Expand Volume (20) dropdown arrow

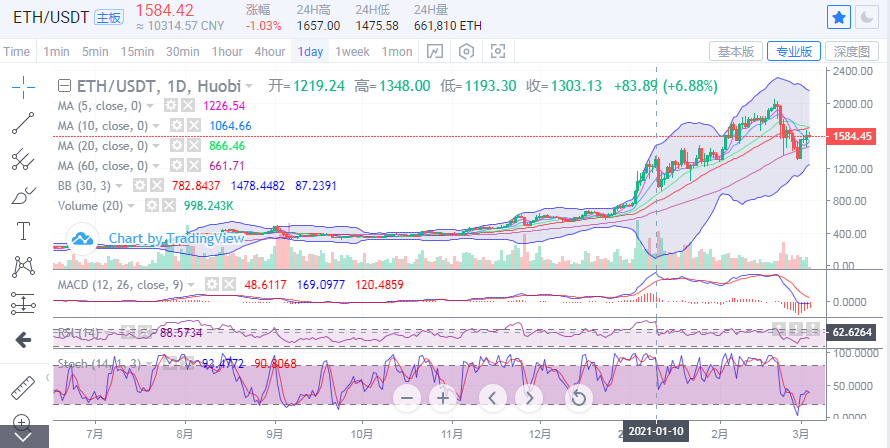point(131,206)
